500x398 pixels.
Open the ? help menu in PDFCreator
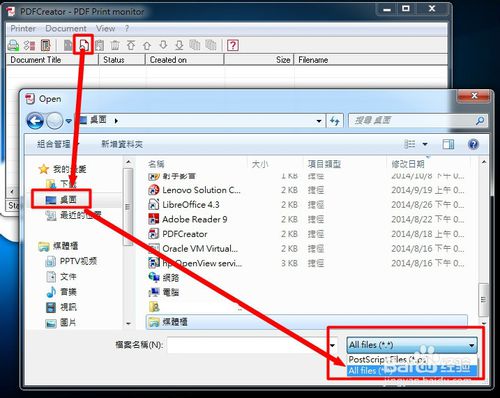(127, 29)
